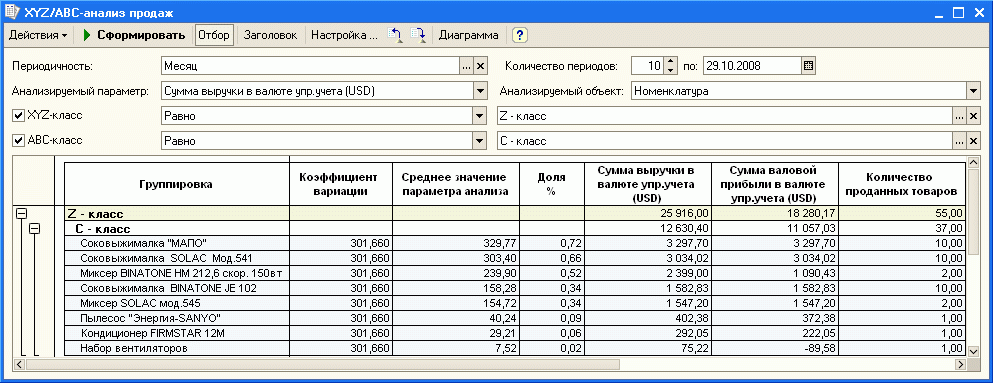Select row Соковыжималка BINATONE JE 102
The width and height of the screenshot is (993, 383).
[x=515, y=288]
